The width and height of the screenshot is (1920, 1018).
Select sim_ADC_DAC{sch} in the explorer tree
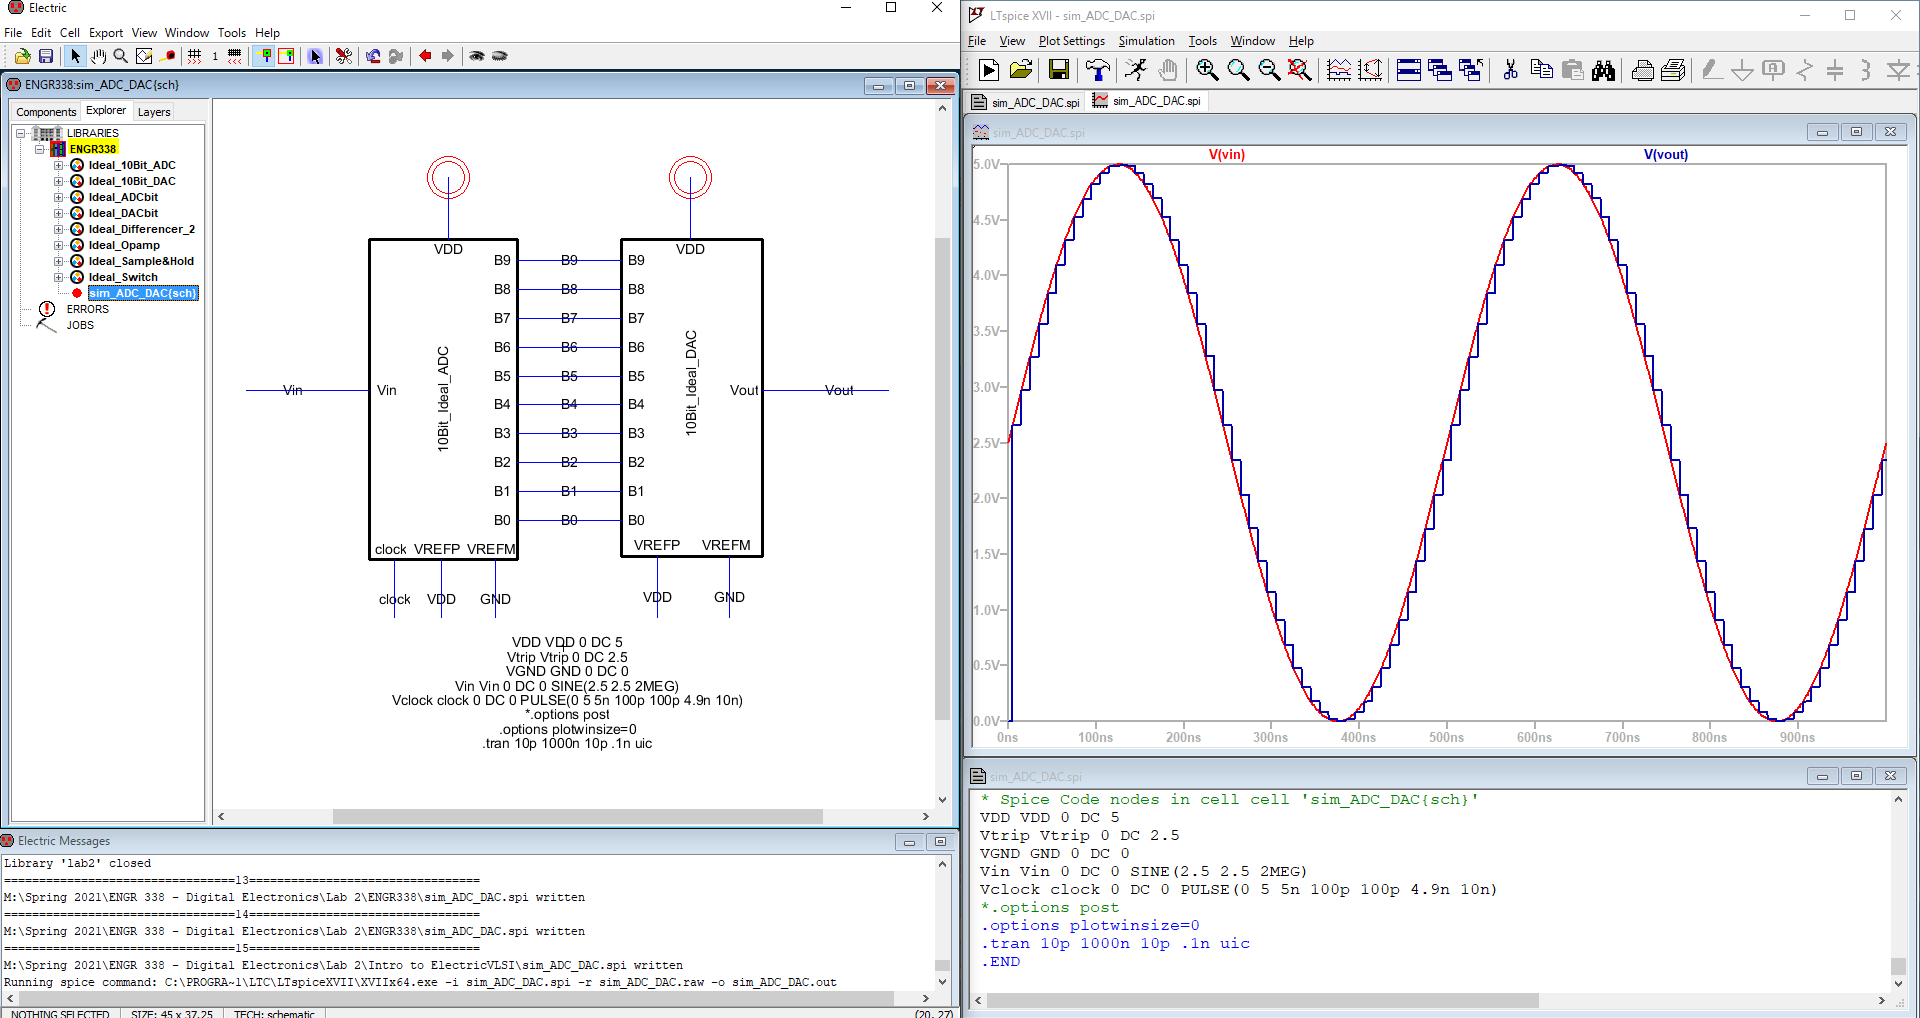(142, 293)
